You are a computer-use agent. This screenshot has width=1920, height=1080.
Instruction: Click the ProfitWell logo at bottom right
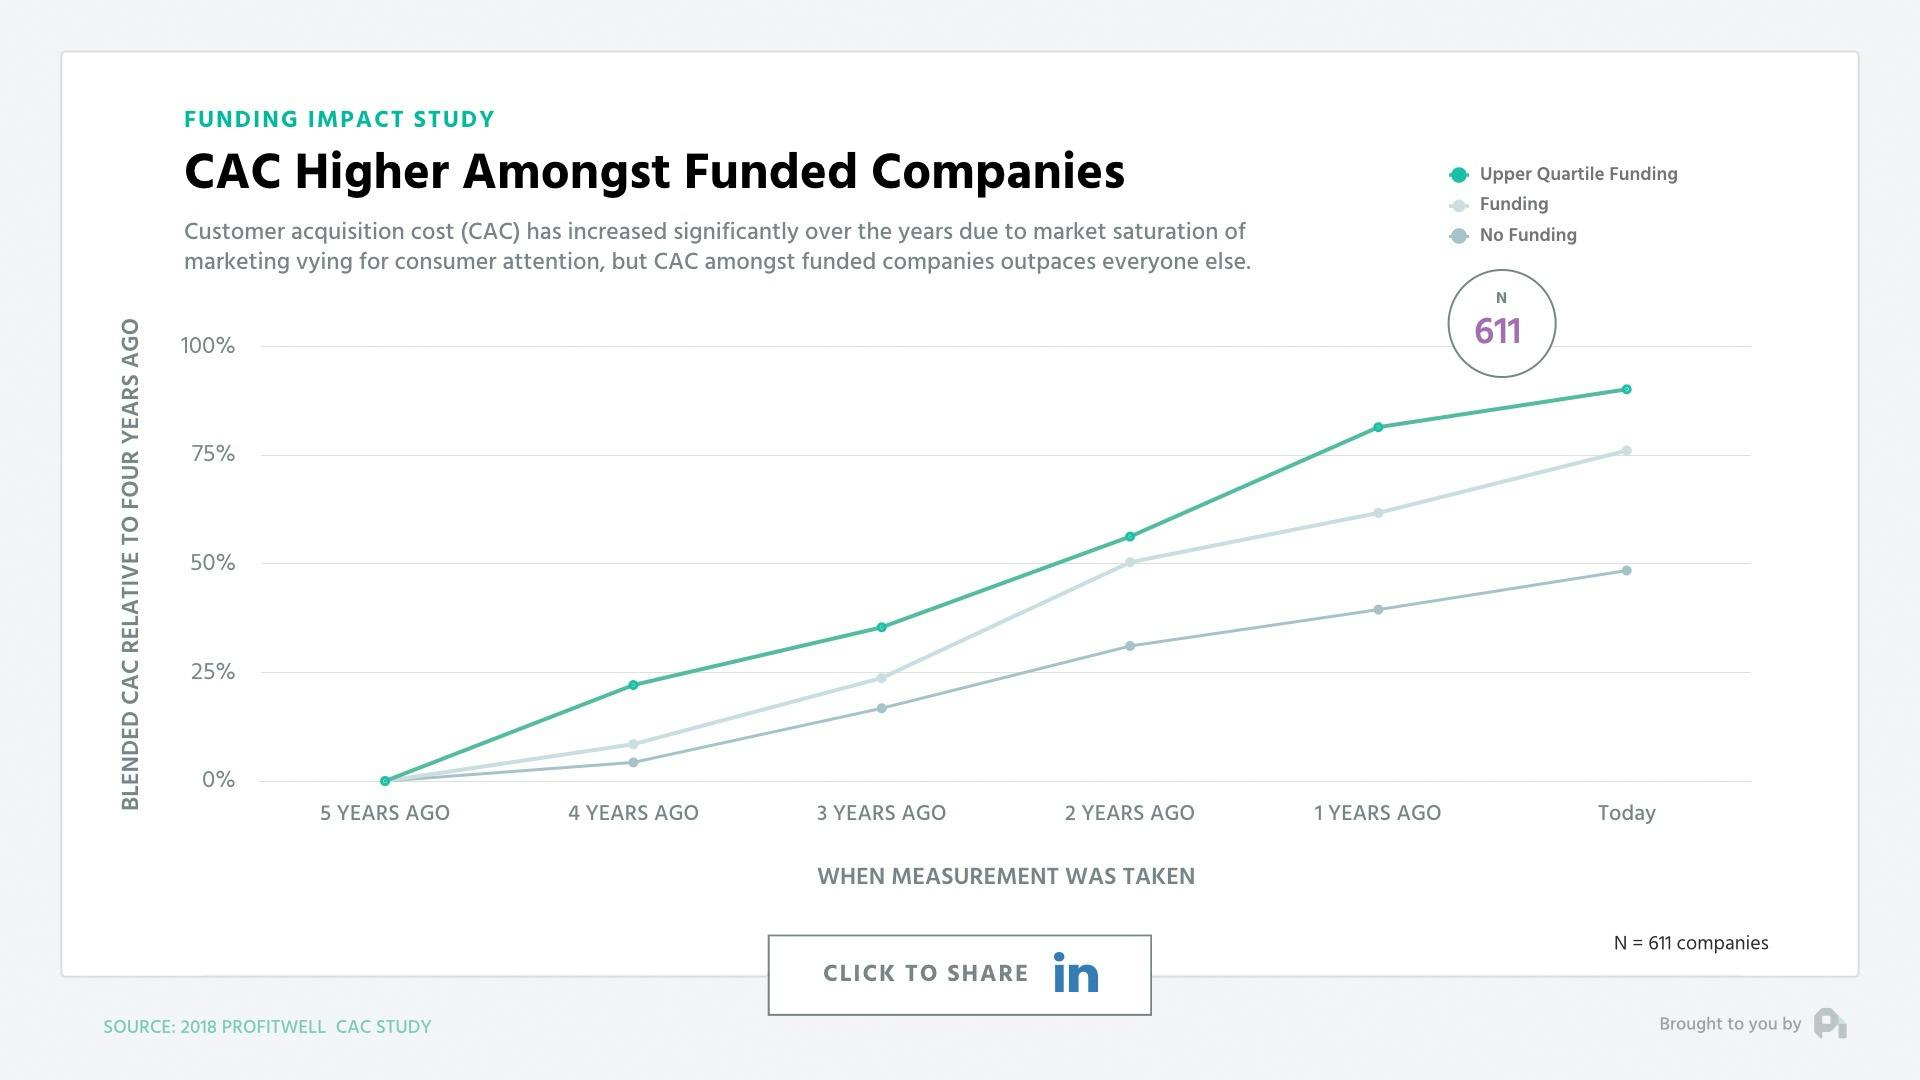click(x=1831, y=1024)
